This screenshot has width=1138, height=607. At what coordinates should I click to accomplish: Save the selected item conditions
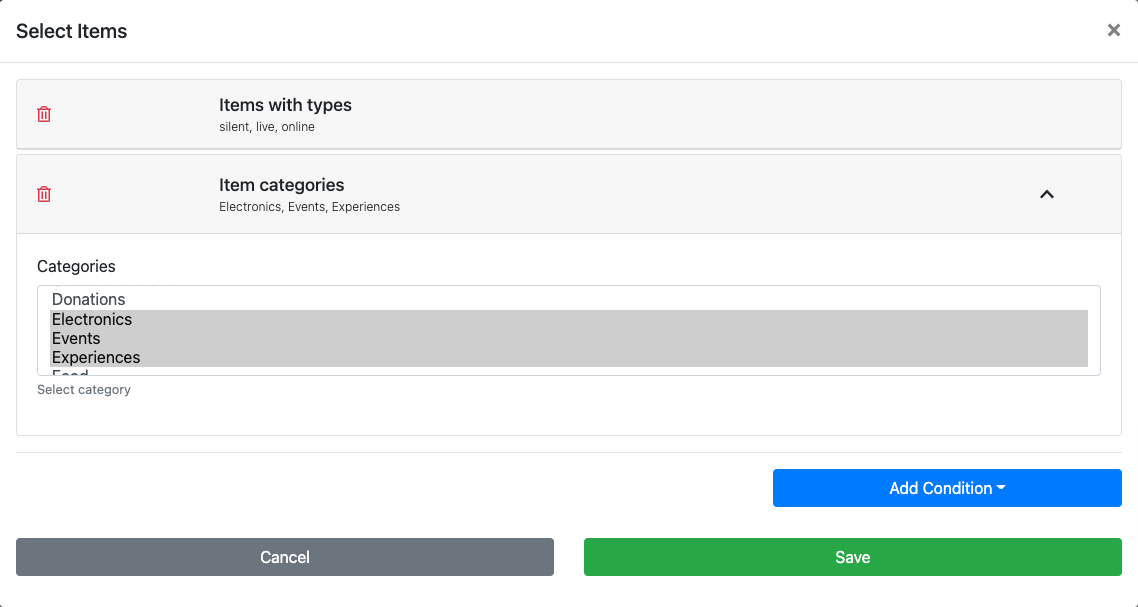pyautogui.click(x=852, y=557)
